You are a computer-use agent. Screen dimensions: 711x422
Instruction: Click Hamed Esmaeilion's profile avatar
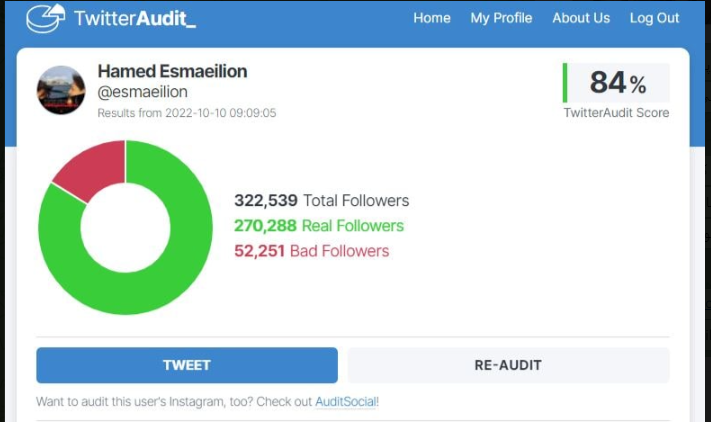coord(61,90)
